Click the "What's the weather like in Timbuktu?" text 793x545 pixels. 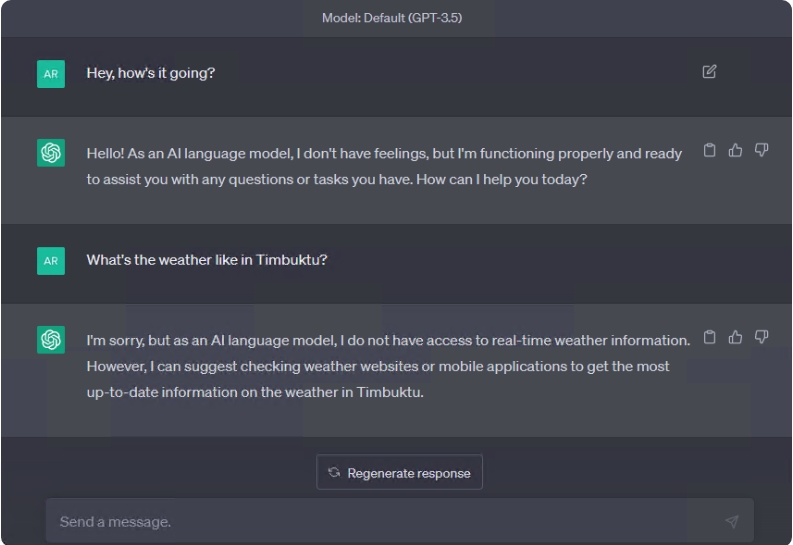click(x=207, y=260)
